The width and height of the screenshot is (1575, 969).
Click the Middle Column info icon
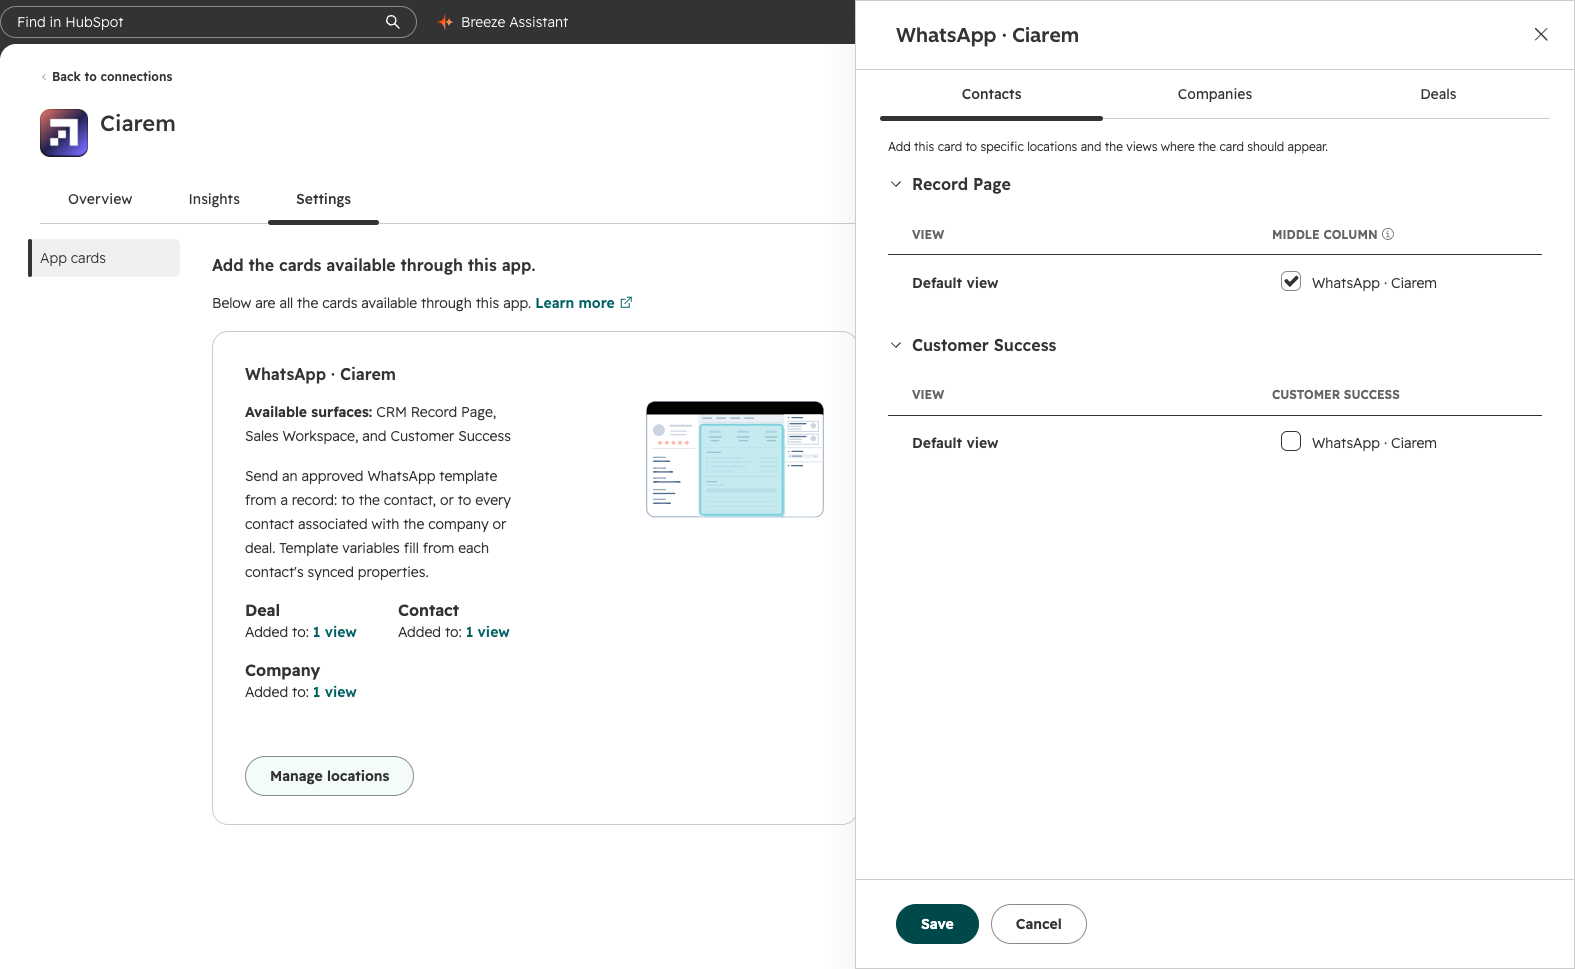pyautogui.click(x=1388, y=234)
